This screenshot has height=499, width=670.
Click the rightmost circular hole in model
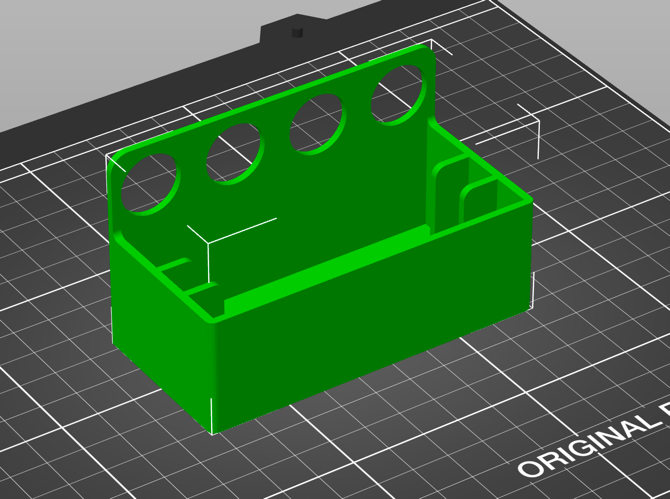[399, 94]
